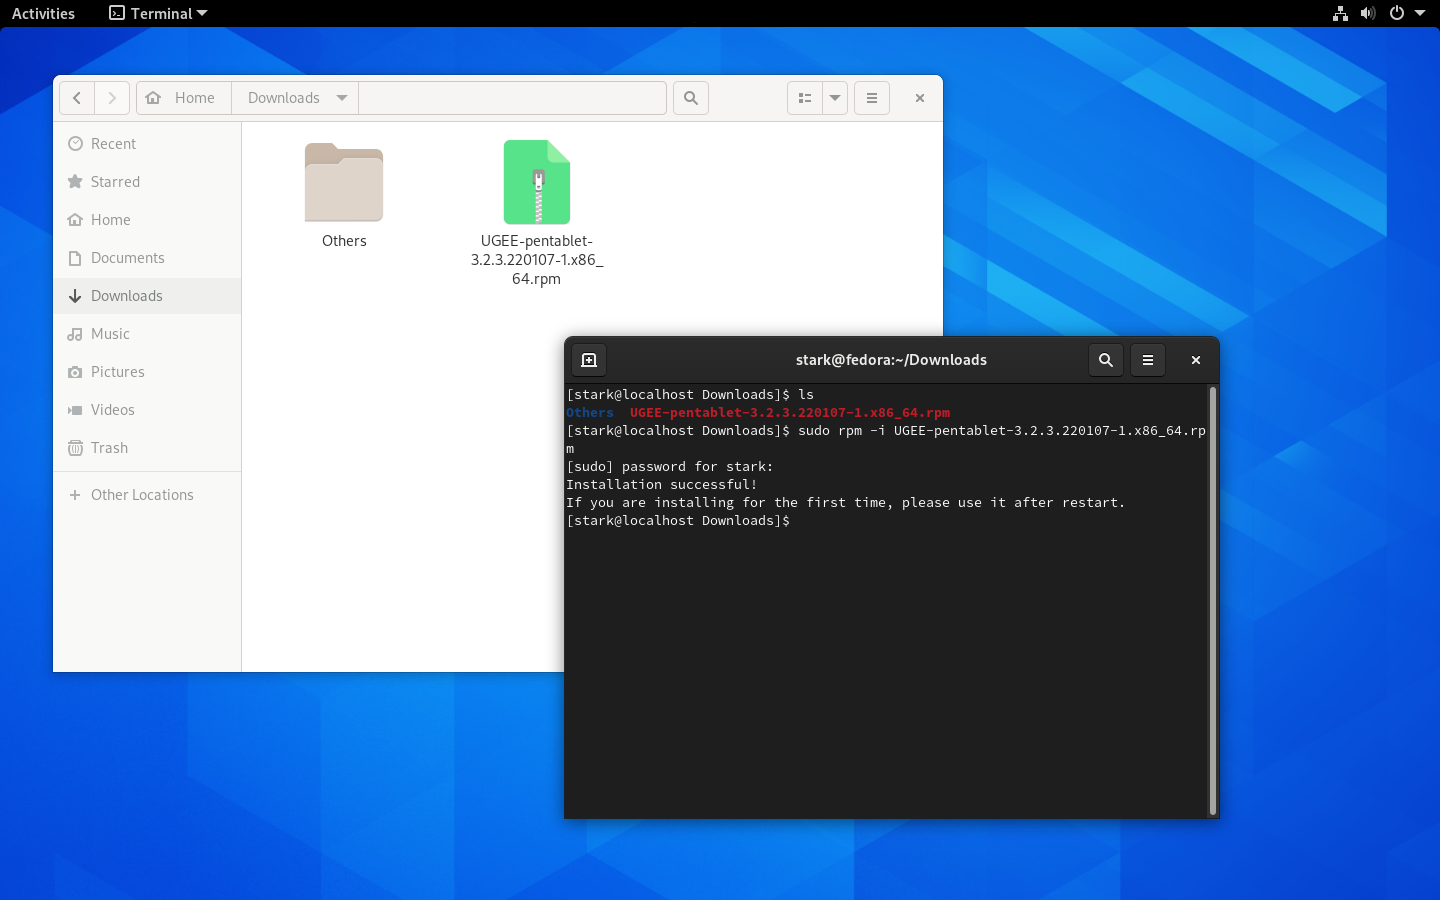This screenshot has width=1440, height=900.
Task: Open Other Locations in sidebar
Action: tap(147, 495)
